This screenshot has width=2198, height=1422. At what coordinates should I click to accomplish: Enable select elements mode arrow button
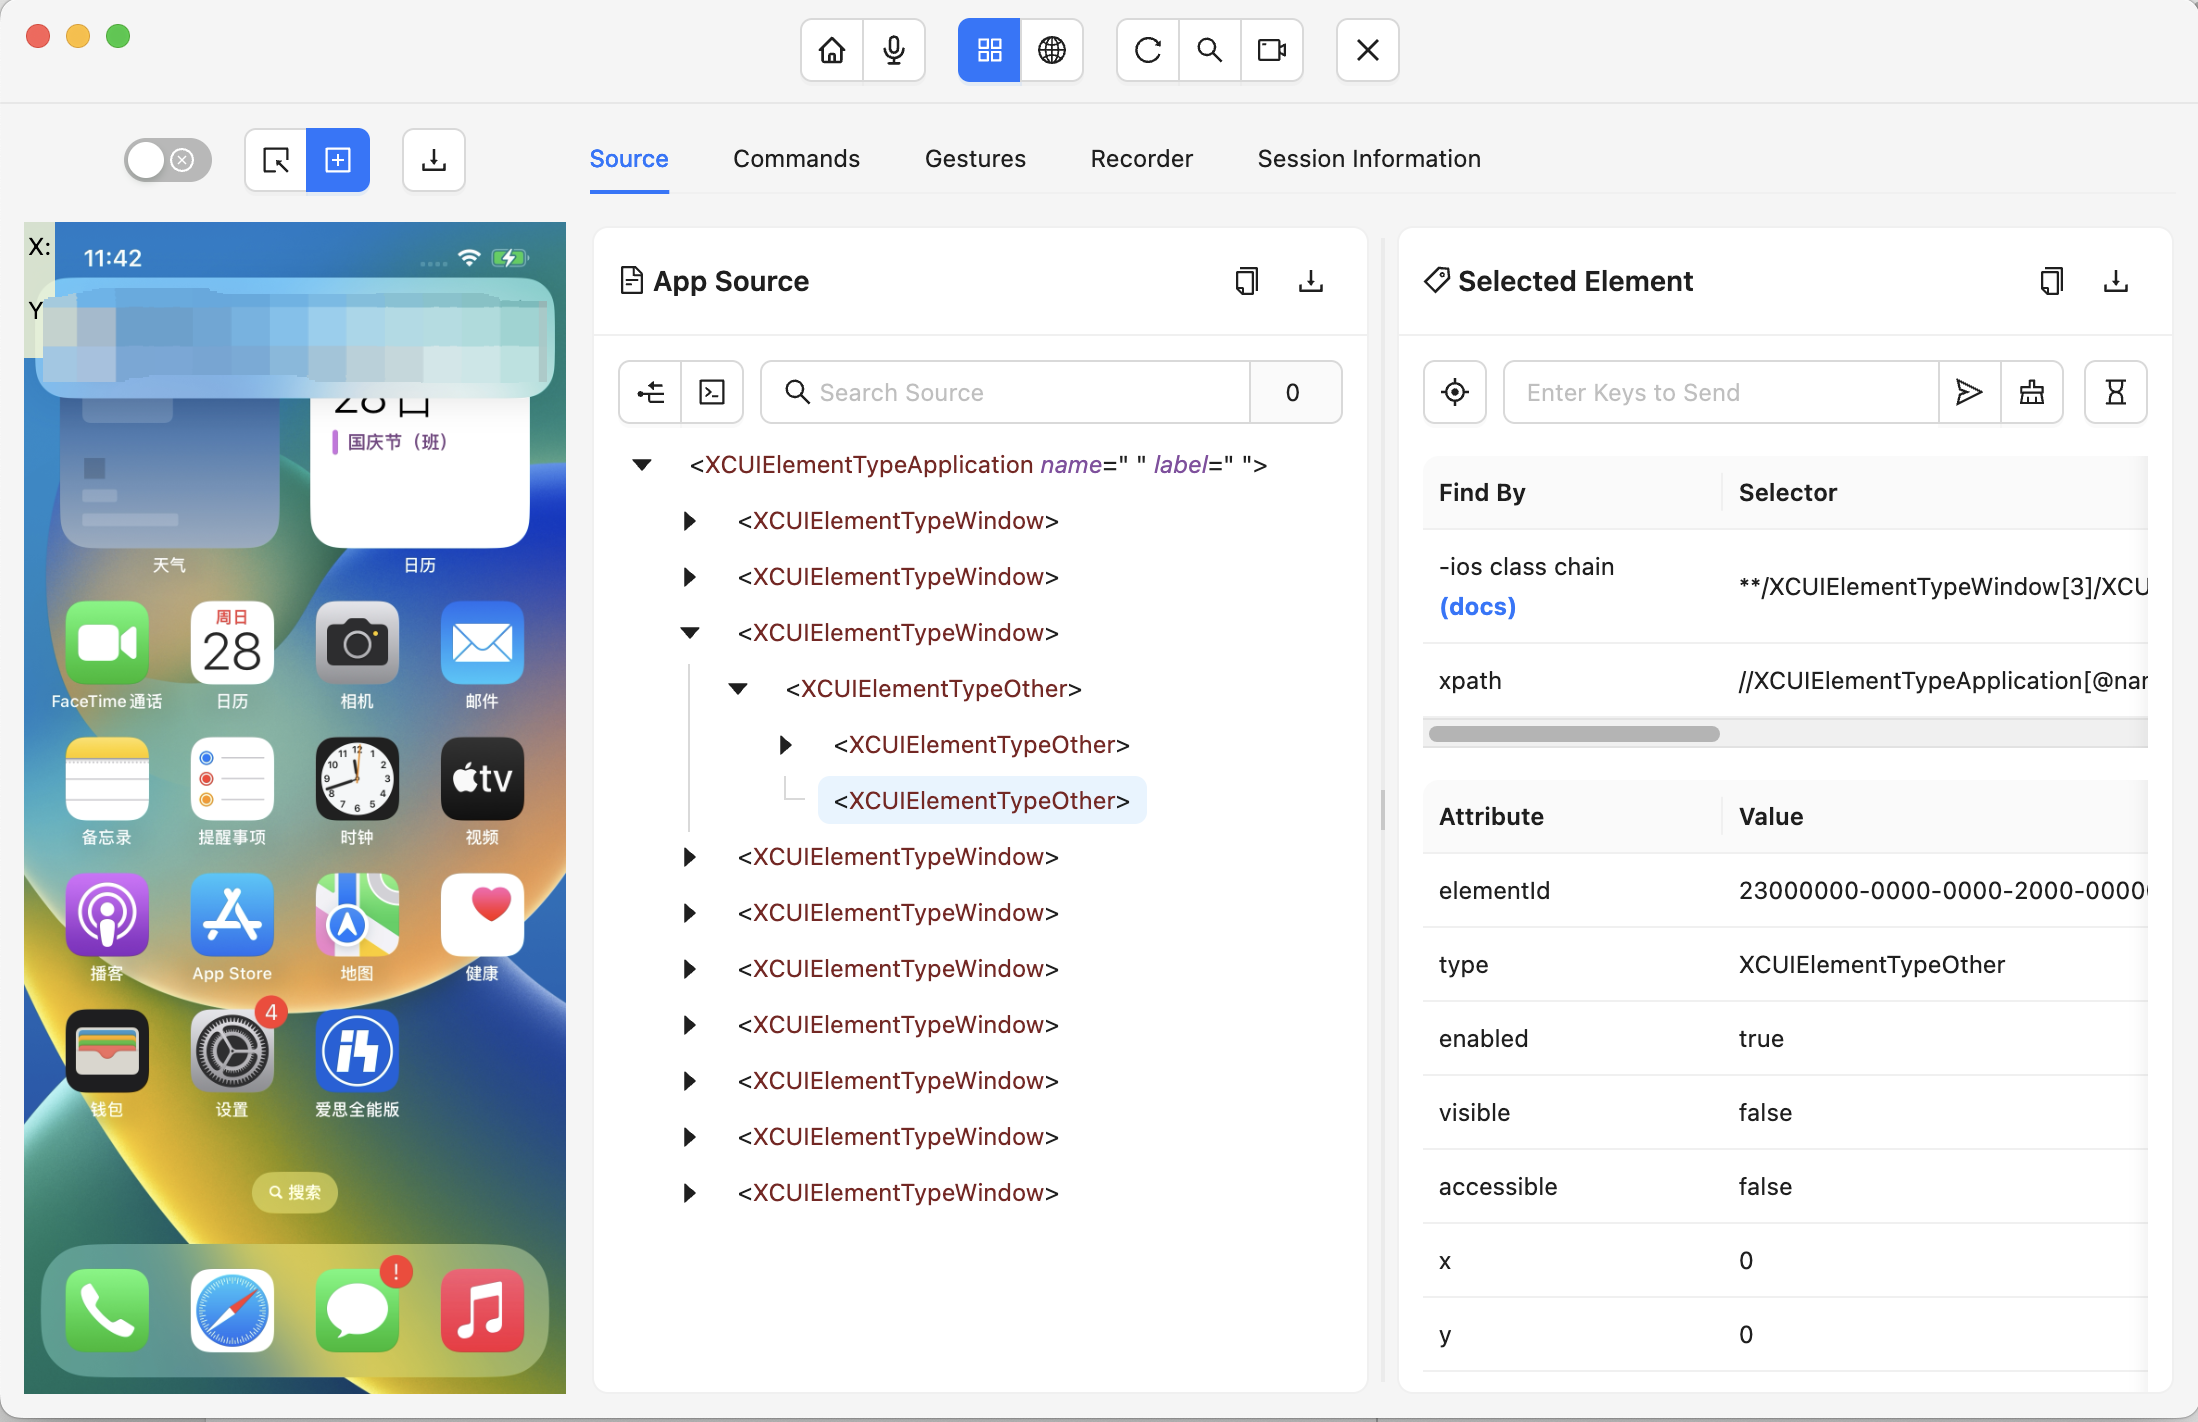pyautogui.click(x=276, y=160)
